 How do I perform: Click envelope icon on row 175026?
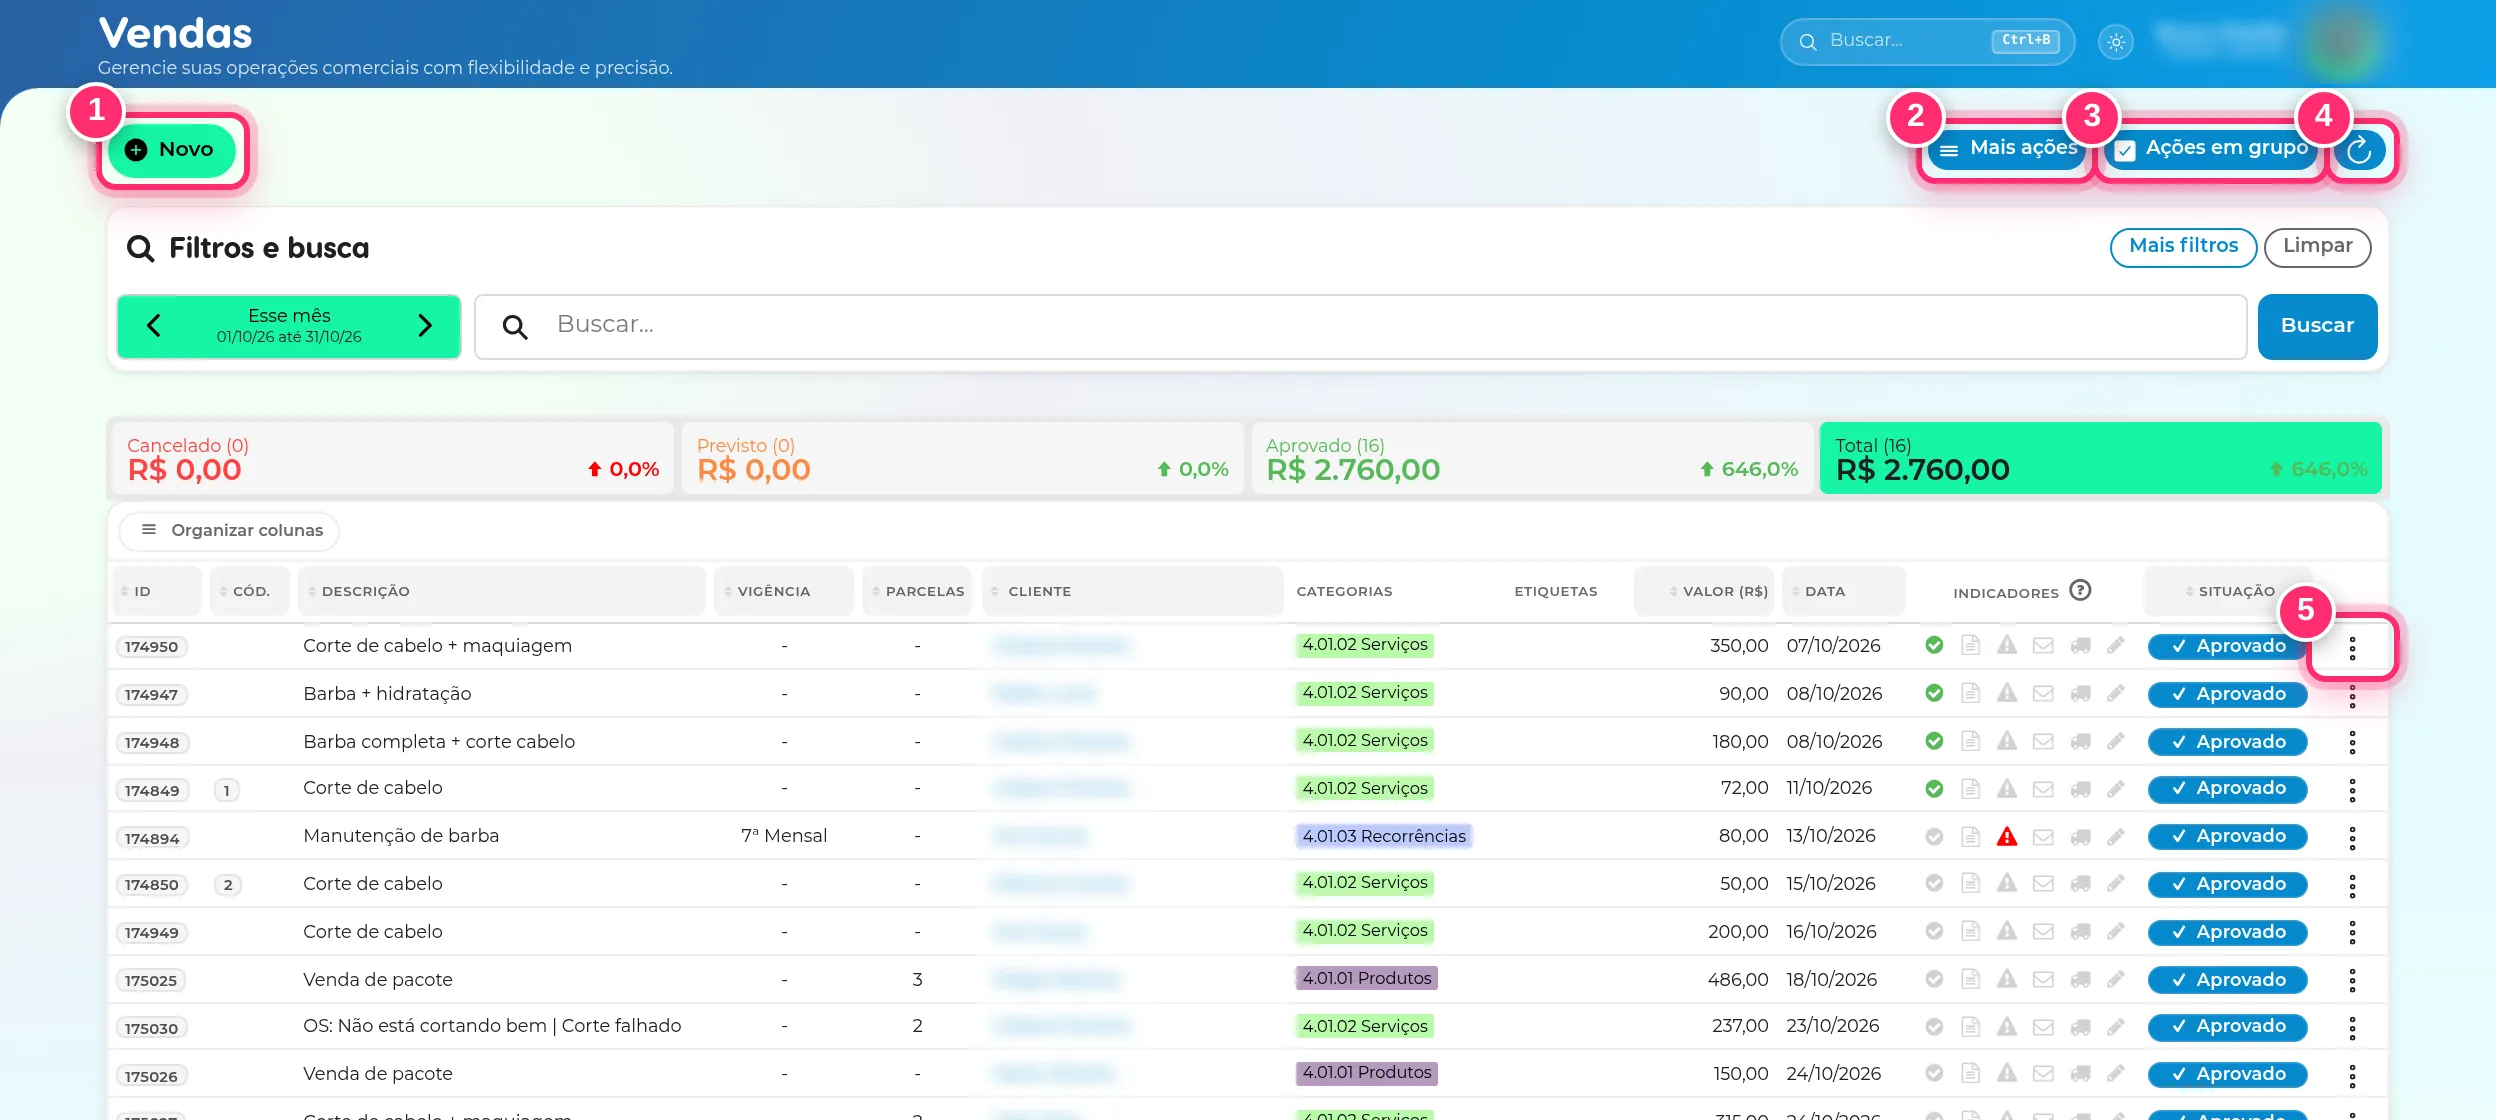(x=2043, y=1074)
